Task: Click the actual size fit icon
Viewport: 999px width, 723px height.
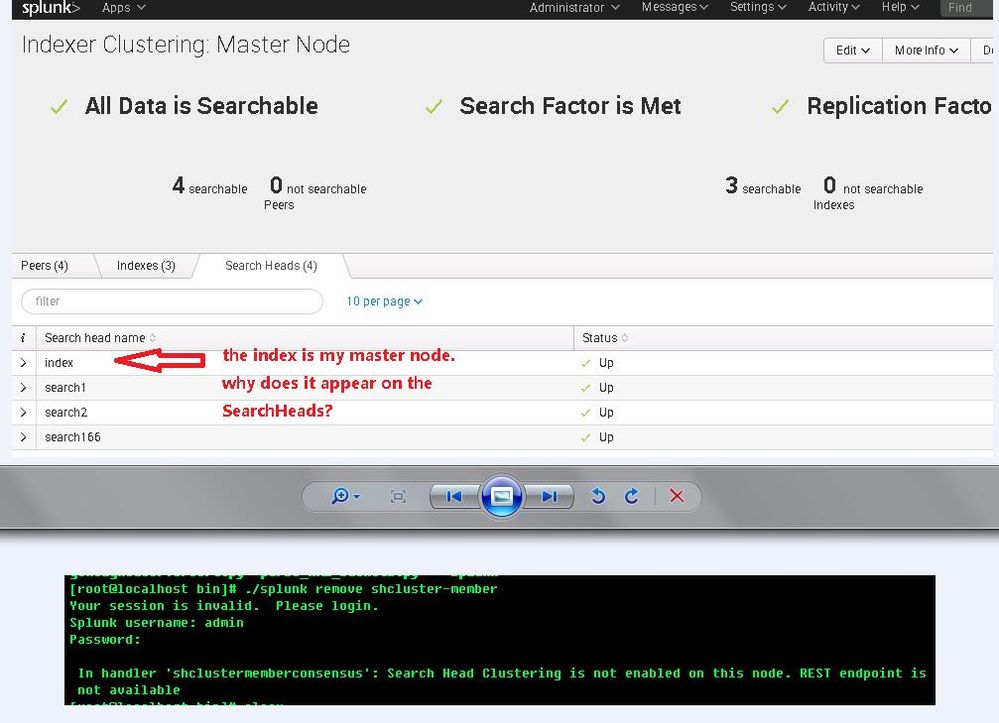Action: [398, 496]
